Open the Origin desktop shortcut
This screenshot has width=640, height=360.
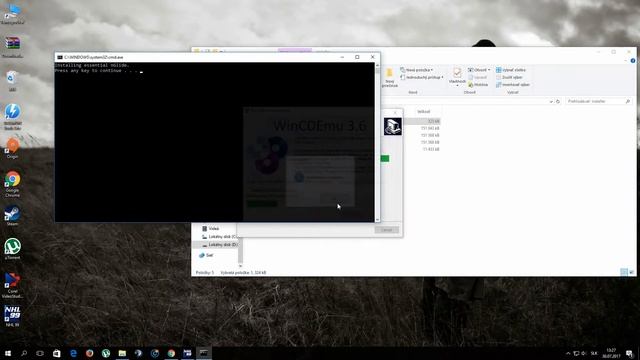pyautogui.click(x=12, y=148)
